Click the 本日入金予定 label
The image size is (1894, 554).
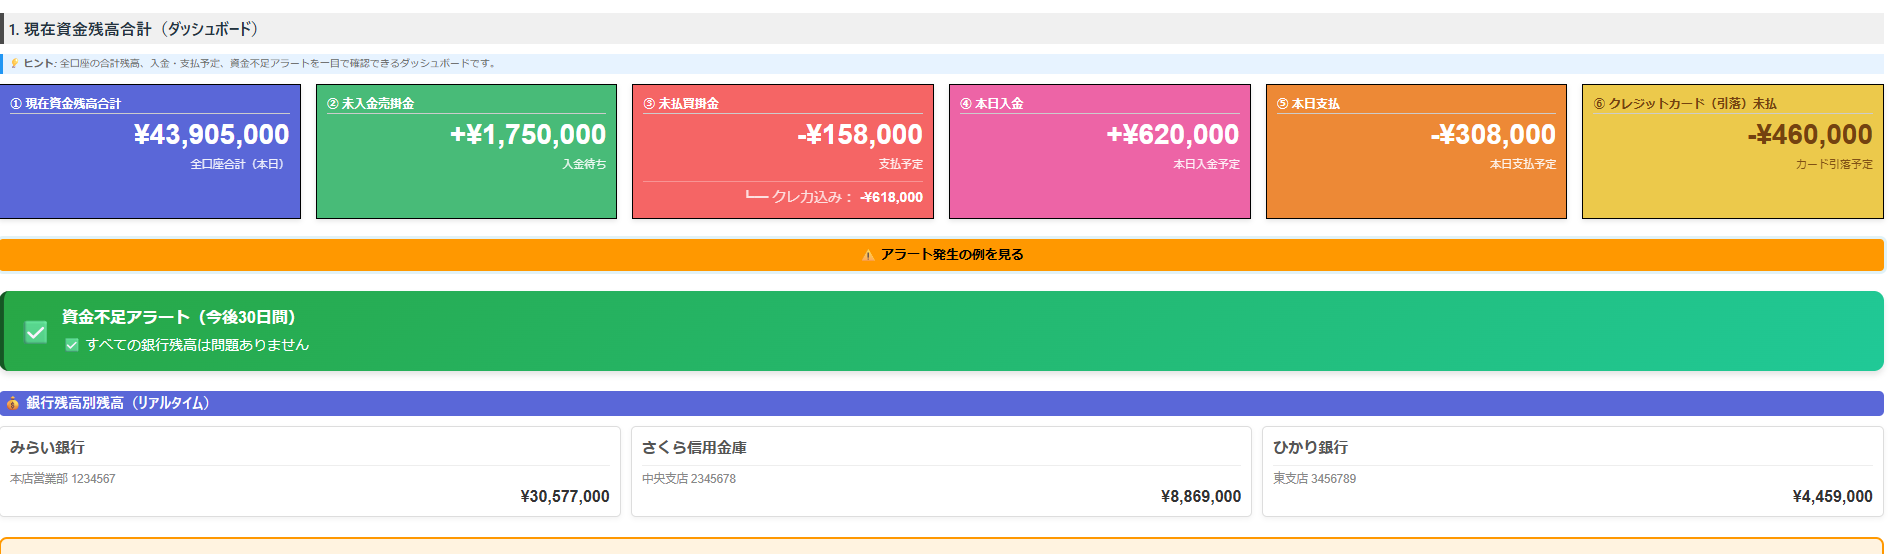(x=1206, y=164)
